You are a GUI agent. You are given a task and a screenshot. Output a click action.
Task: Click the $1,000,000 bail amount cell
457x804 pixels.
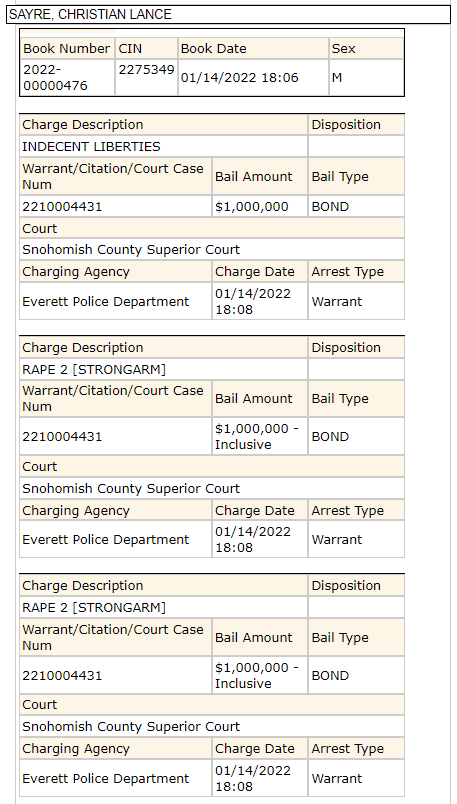(260, 207)
